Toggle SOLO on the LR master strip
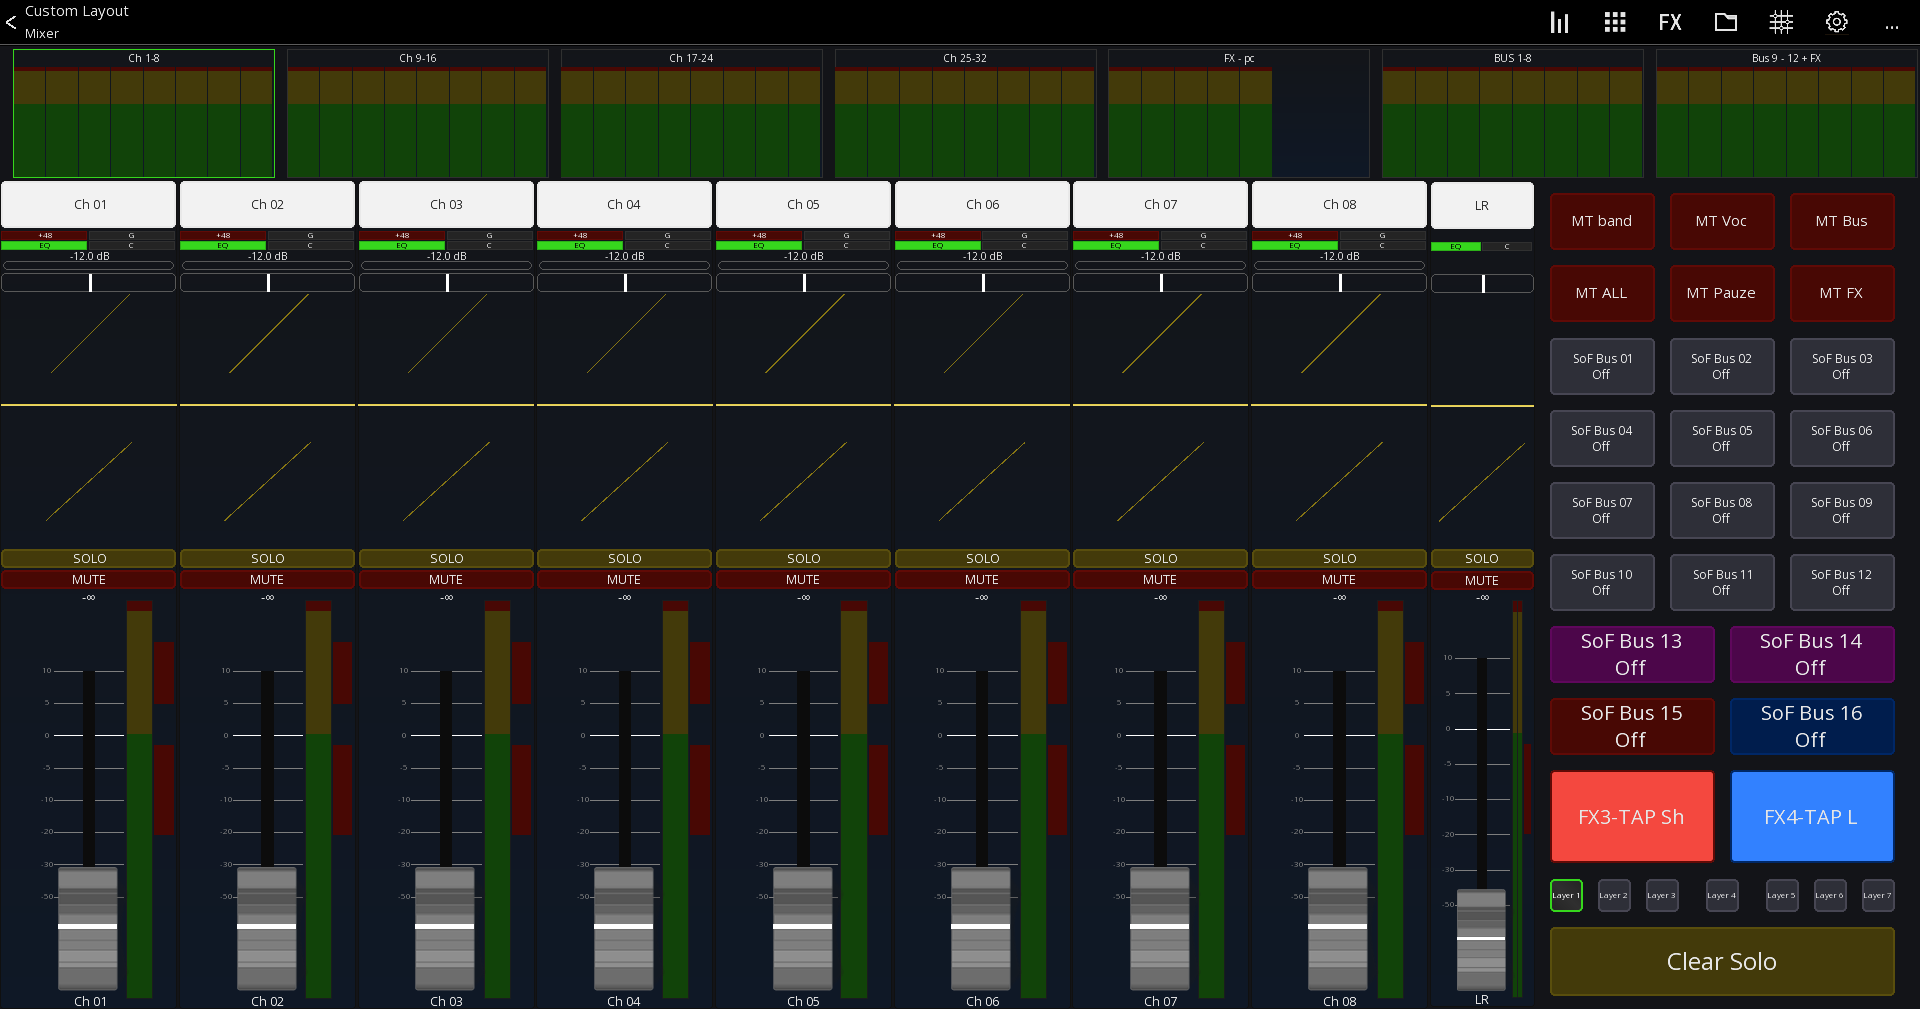The width and height of the screenshot is (1920, 1009). (1482, 558)
